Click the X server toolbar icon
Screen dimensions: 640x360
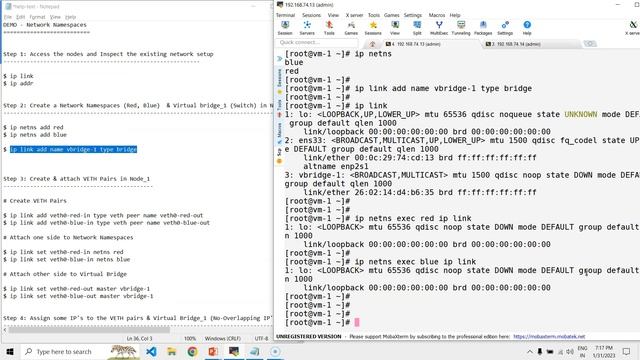pyautogui.click(x=632, y=28)
